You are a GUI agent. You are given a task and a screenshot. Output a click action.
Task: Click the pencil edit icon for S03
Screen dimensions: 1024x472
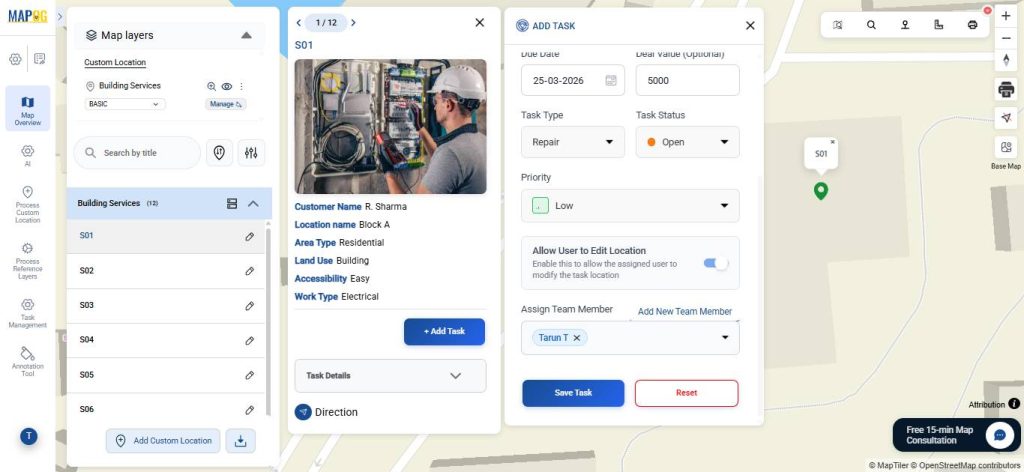[249, 306]
